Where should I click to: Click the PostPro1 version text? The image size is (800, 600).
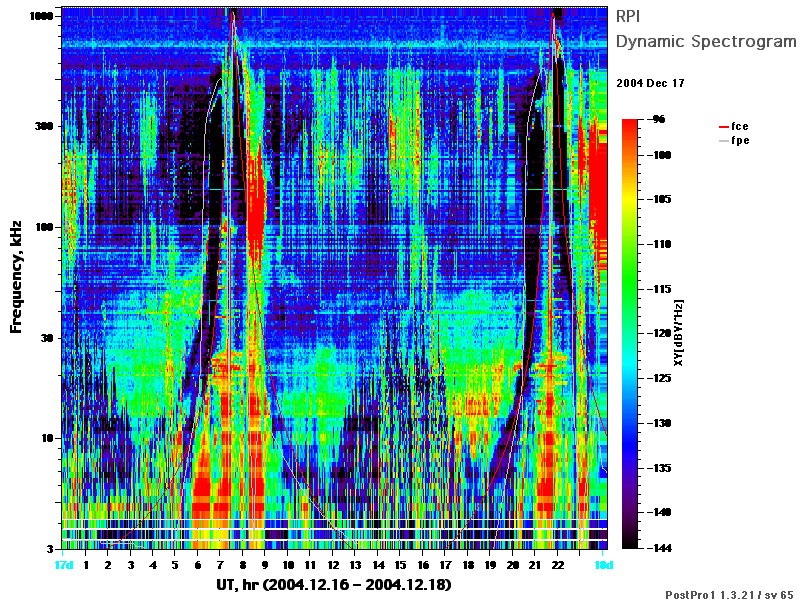729,595
